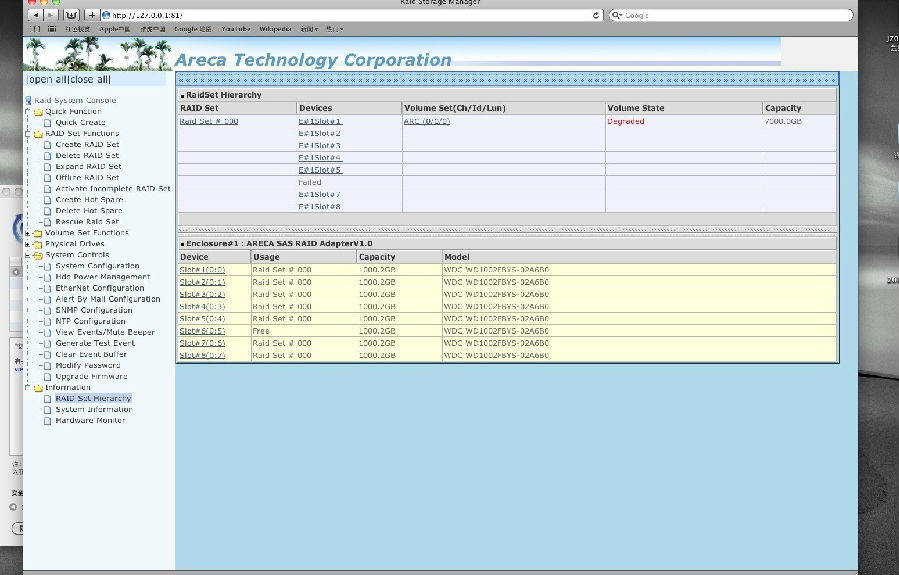
Task: Open the ARC volume set link
Action: tap(427, 122)
